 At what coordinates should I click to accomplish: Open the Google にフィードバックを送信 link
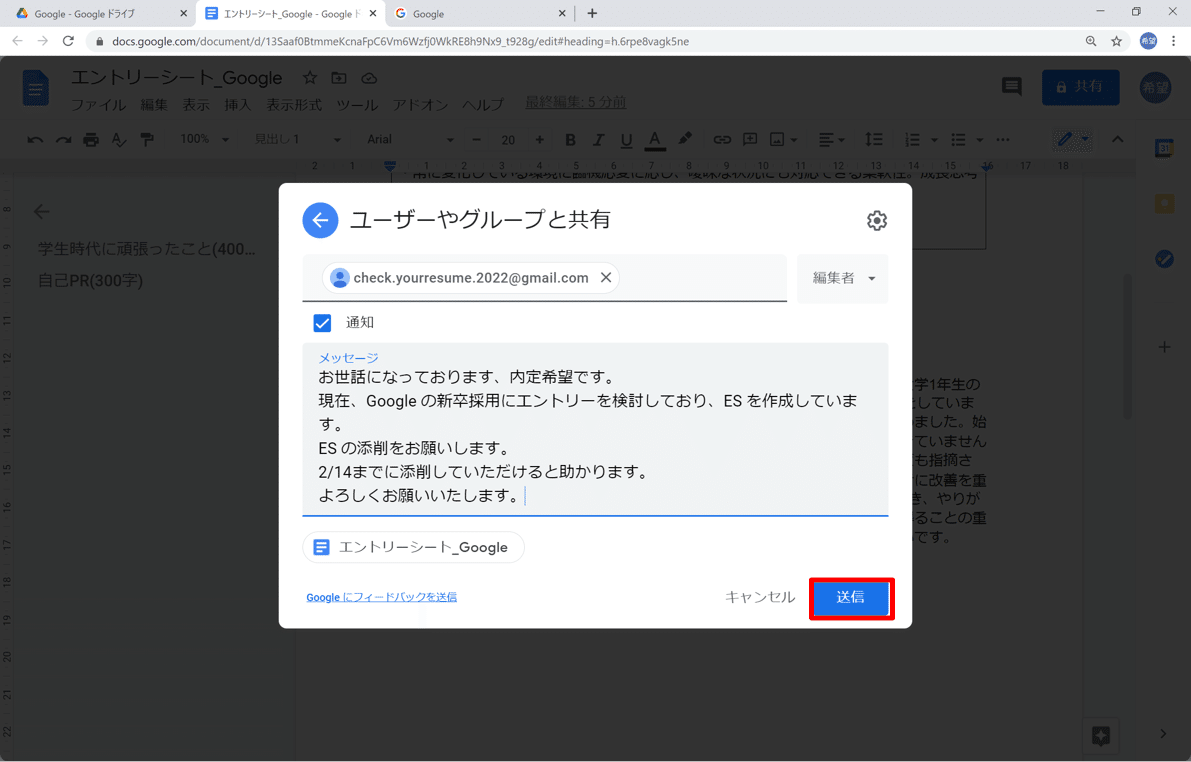(x=380, y=596)
